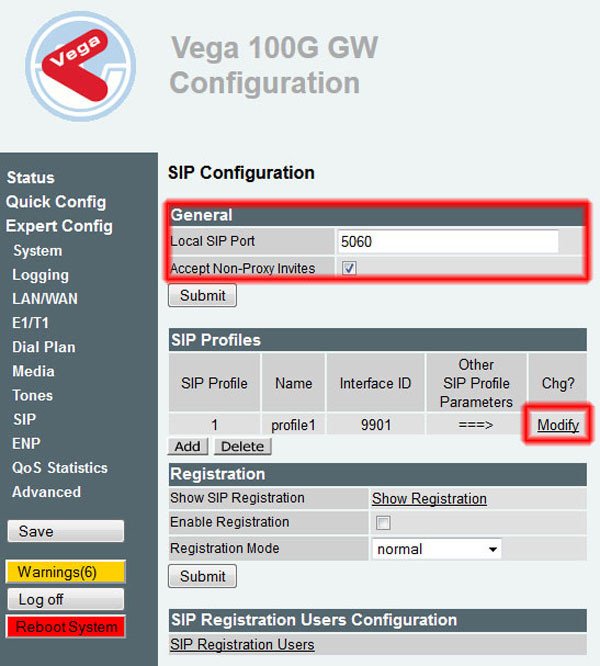Click the profile1 name cell
This screenshot has width=600, height=666.
(x=293, y=425)
